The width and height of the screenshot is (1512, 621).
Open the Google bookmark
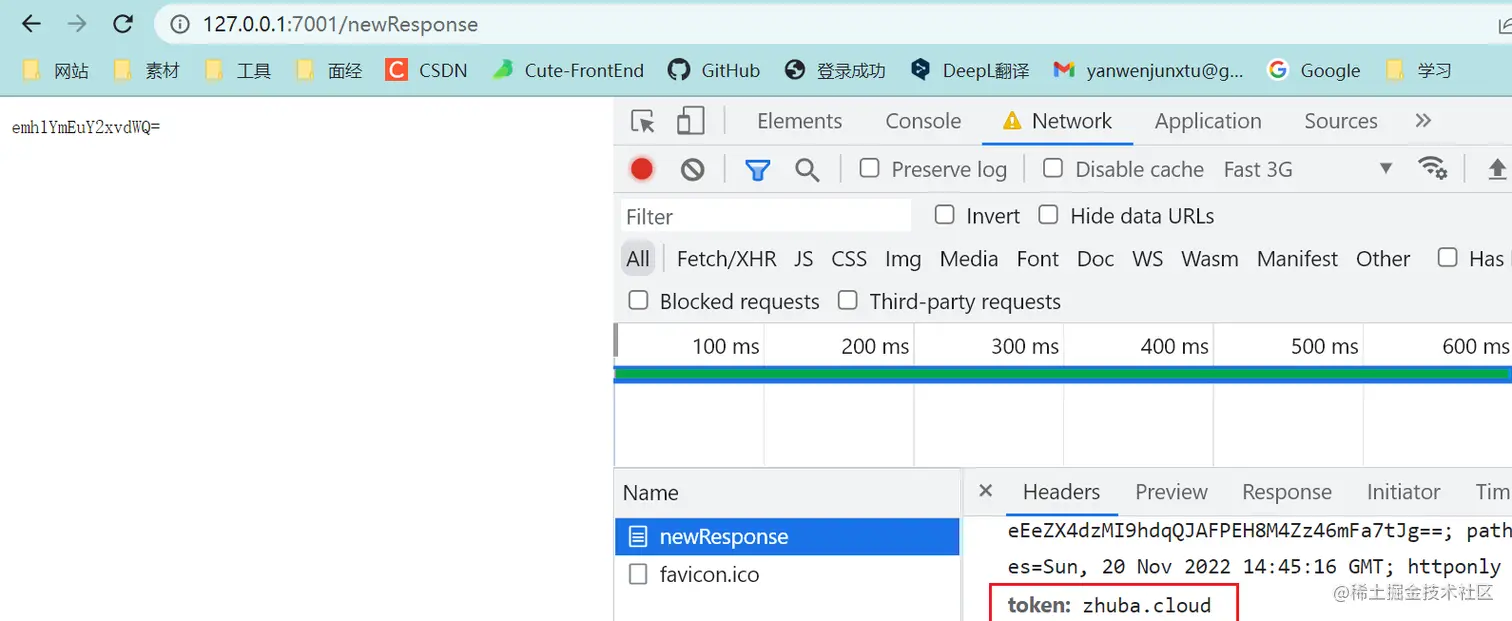(1313, 70)
